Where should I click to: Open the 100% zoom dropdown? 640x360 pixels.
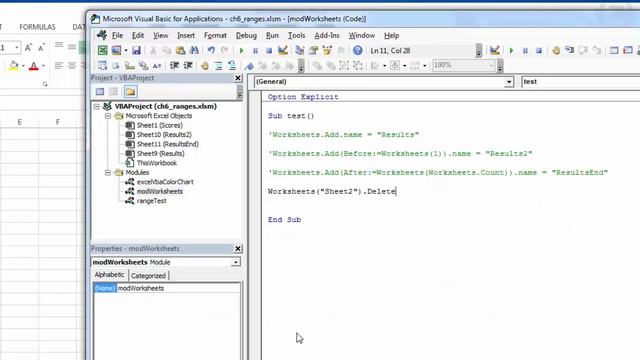pyautogui.click(x=491, y=65)
